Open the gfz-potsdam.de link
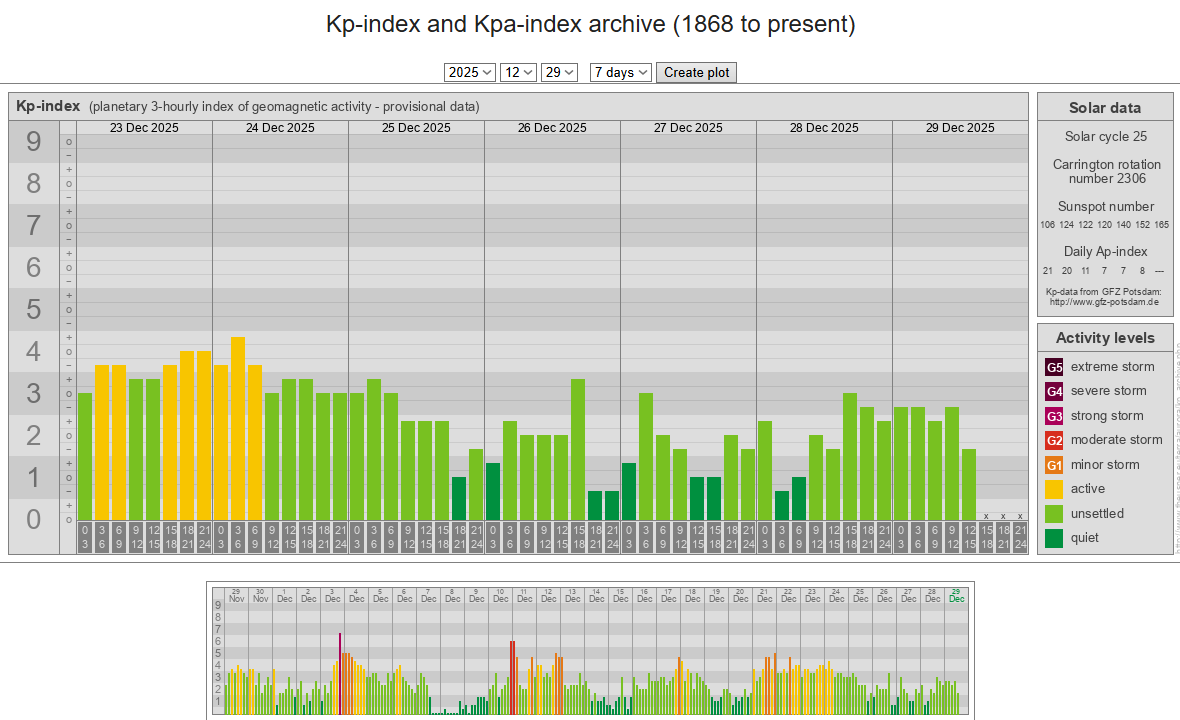Screen dimensions: 1180x720 pos(1104,302)
